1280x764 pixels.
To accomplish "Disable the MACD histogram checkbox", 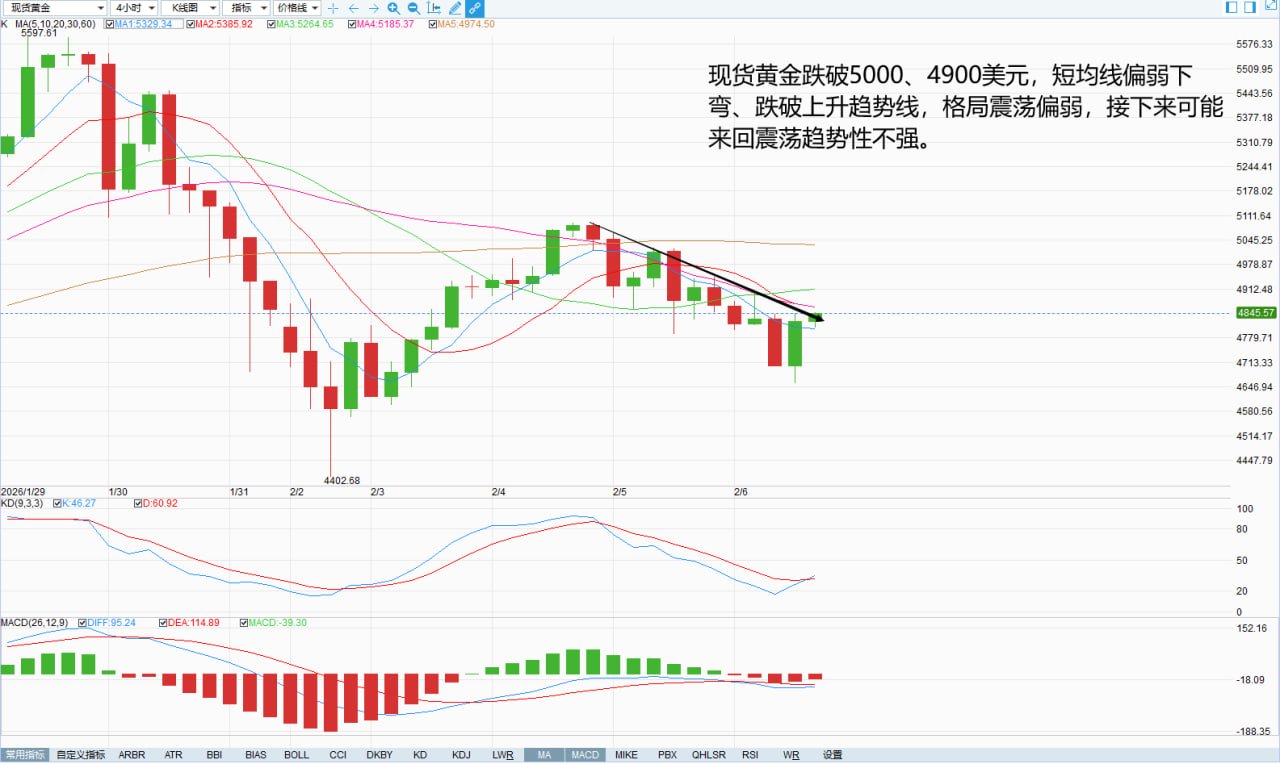I will [x=246, y=622].
